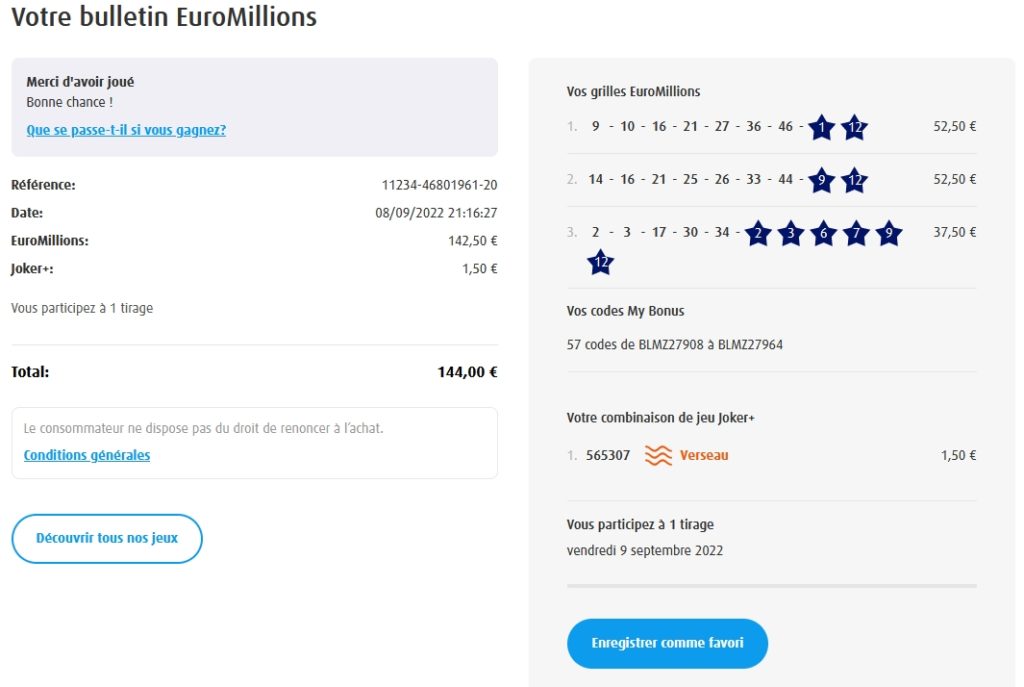Click the Verseau zodiac label
1024x687 pixels.
point(704,455)
